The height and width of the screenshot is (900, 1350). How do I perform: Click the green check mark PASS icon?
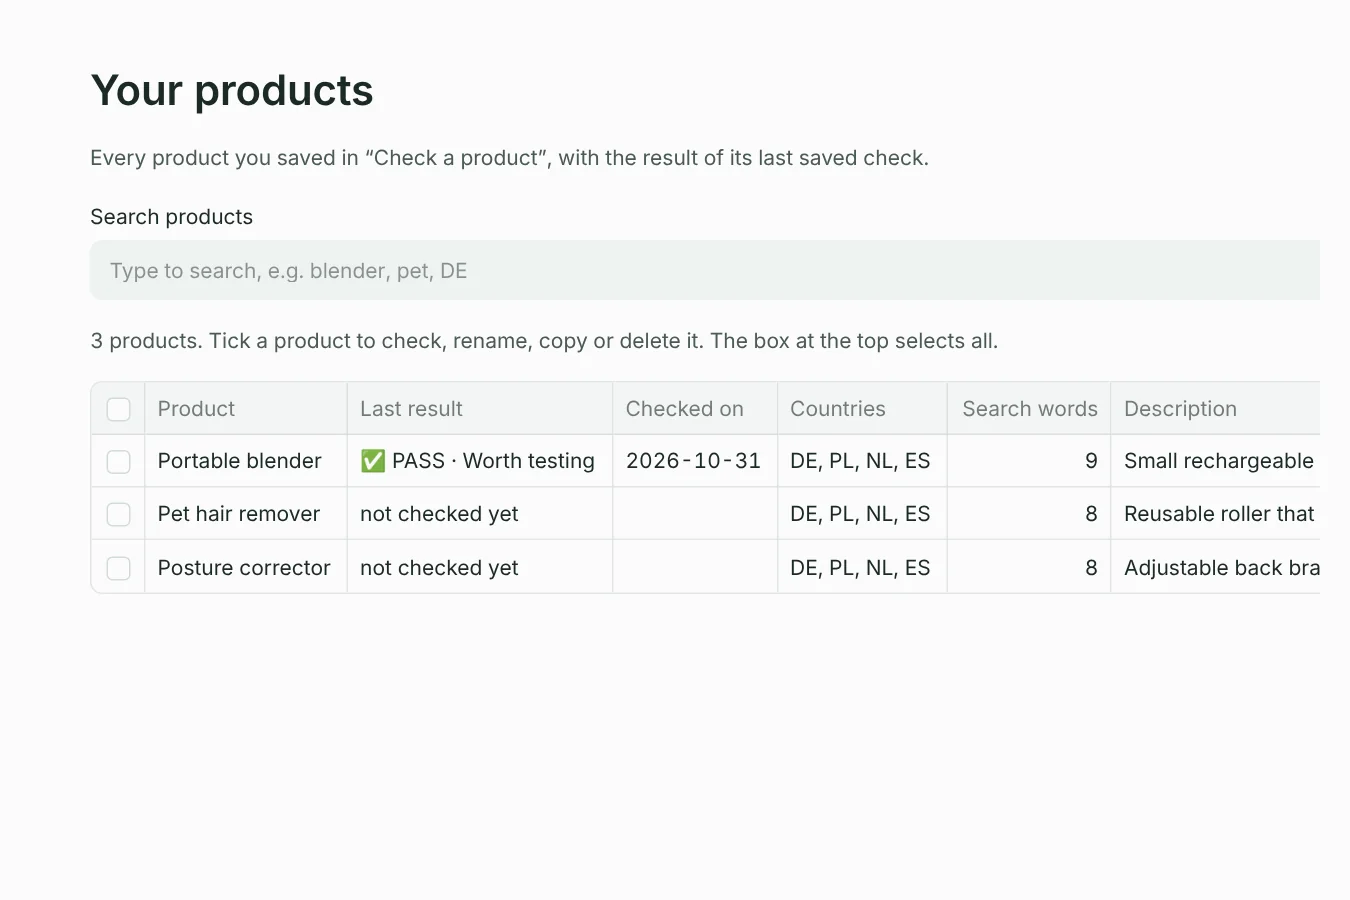(373, 461)
